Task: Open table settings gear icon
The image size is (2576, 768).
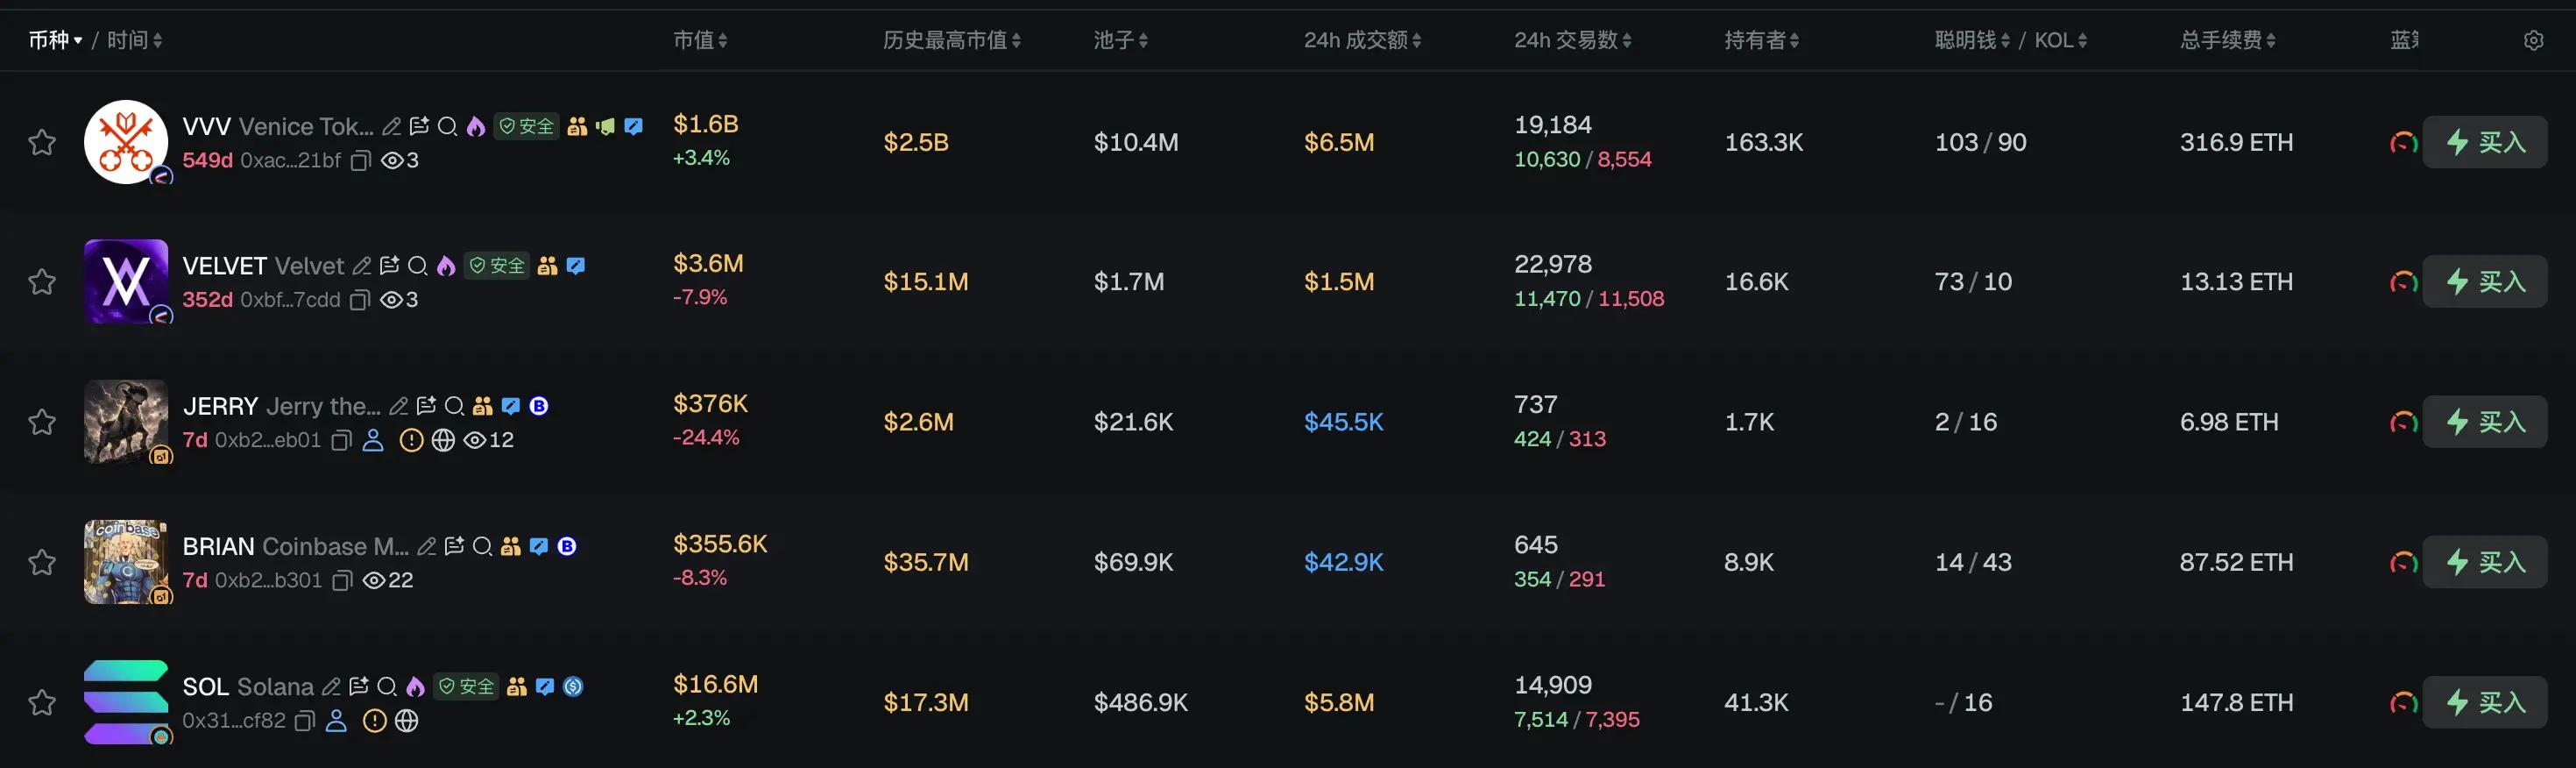Action: [2533, 40]
